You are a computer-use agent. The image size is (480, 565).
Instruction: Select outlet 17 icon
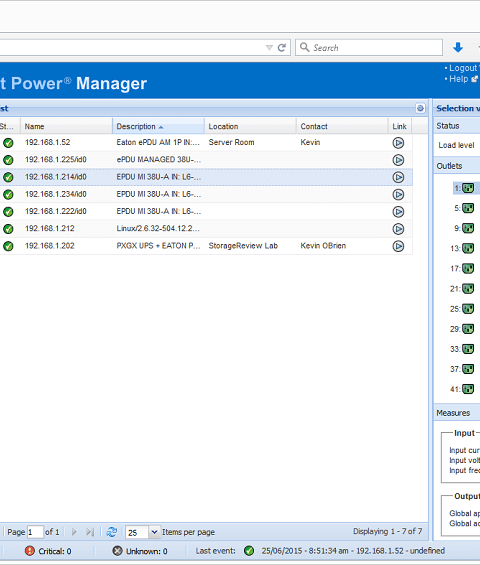coord(468,268)
